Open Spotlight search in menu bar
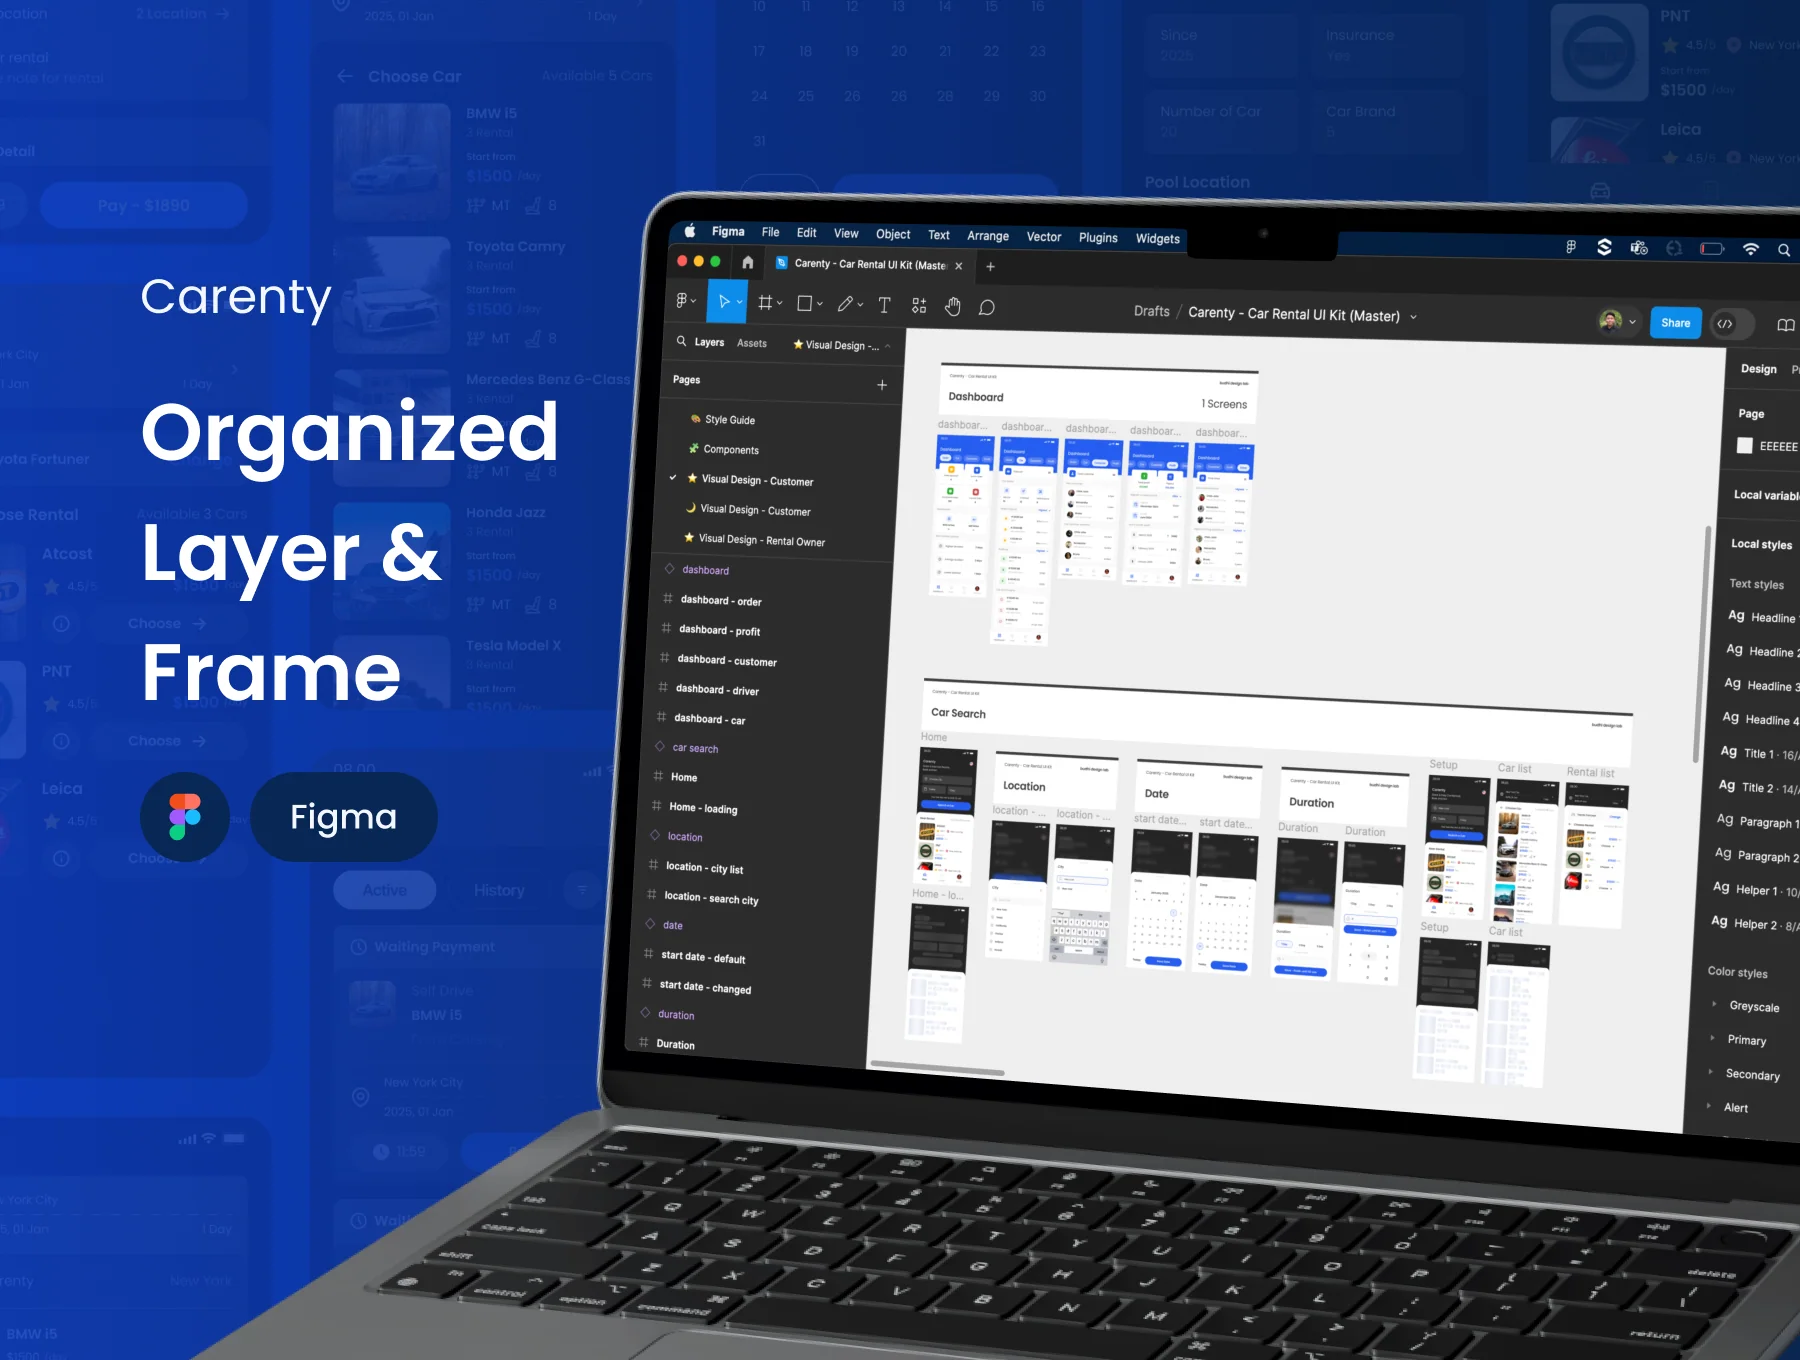 point(1783,250)
